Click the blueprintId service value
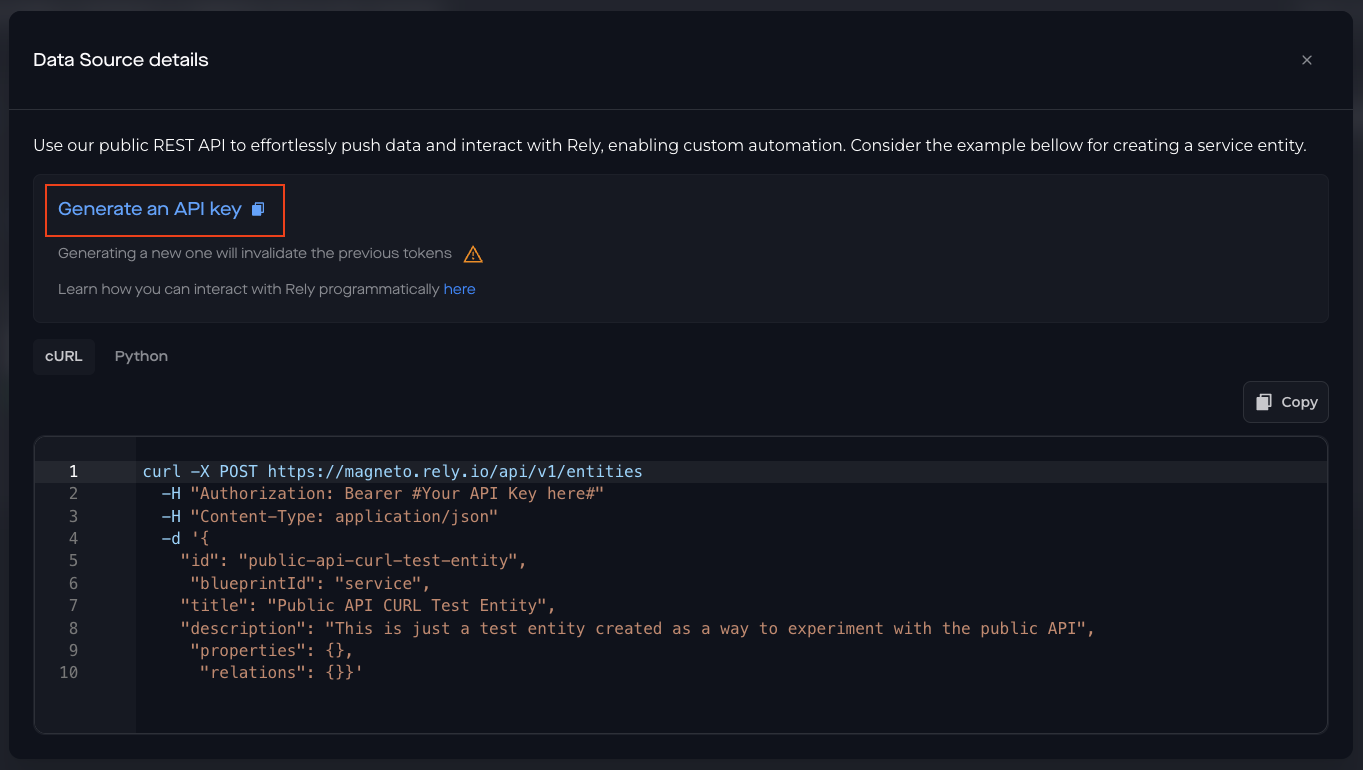Image resolution: width=1363 pixels, height=770 pixels. click(x=380, y=583)
